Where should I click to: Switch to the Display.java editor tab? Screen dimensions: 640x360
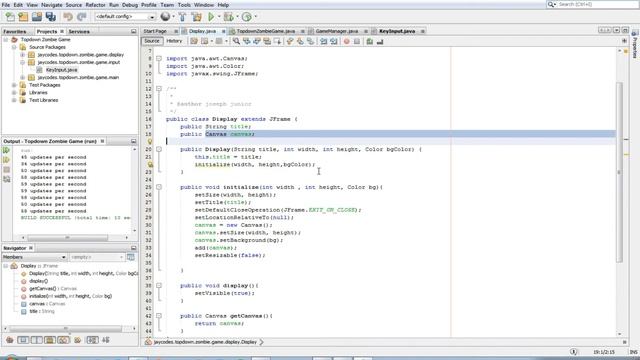coord(202,31)
